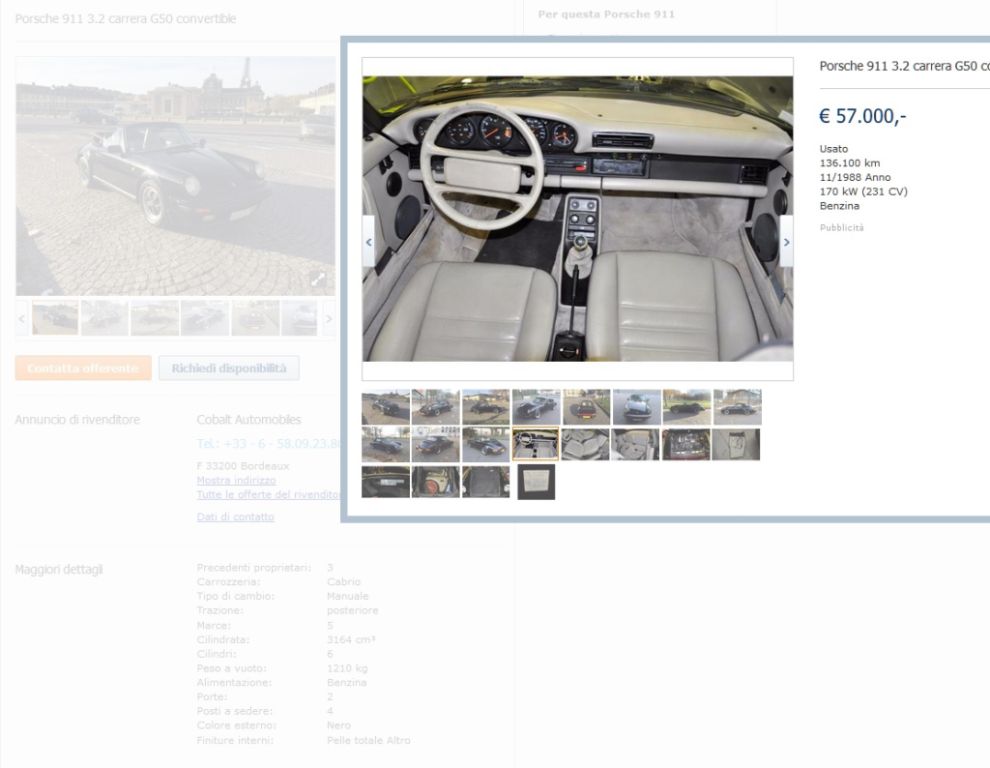Click the large dashboard photo in lightbox
This screenshot has height=768, width=990.
point(578,219)
